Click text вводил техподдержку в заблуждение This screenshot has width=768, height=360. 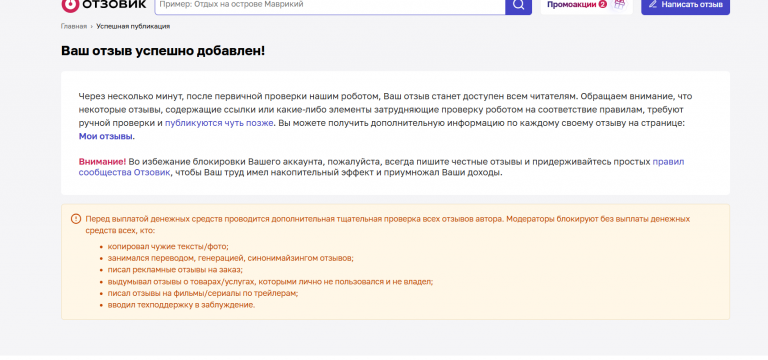181,305
